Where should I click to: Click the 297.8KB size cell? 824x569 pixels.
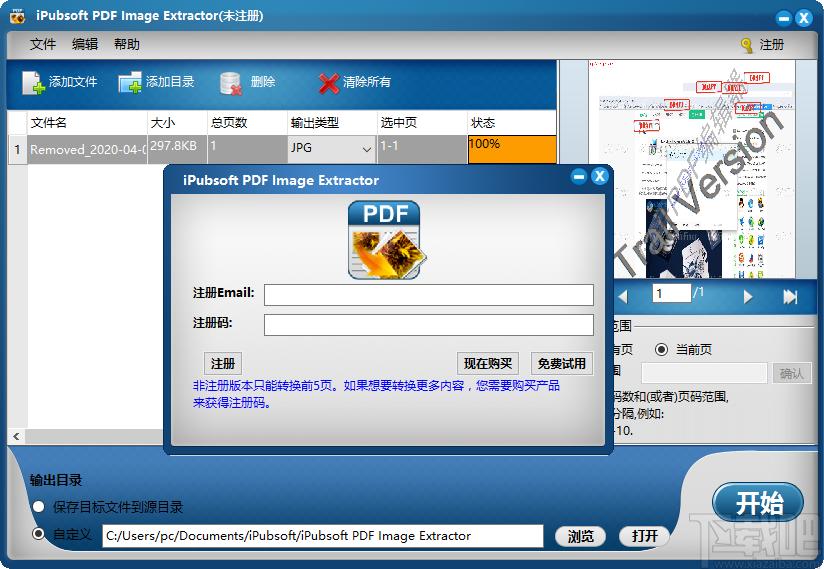tap(178, 149)
